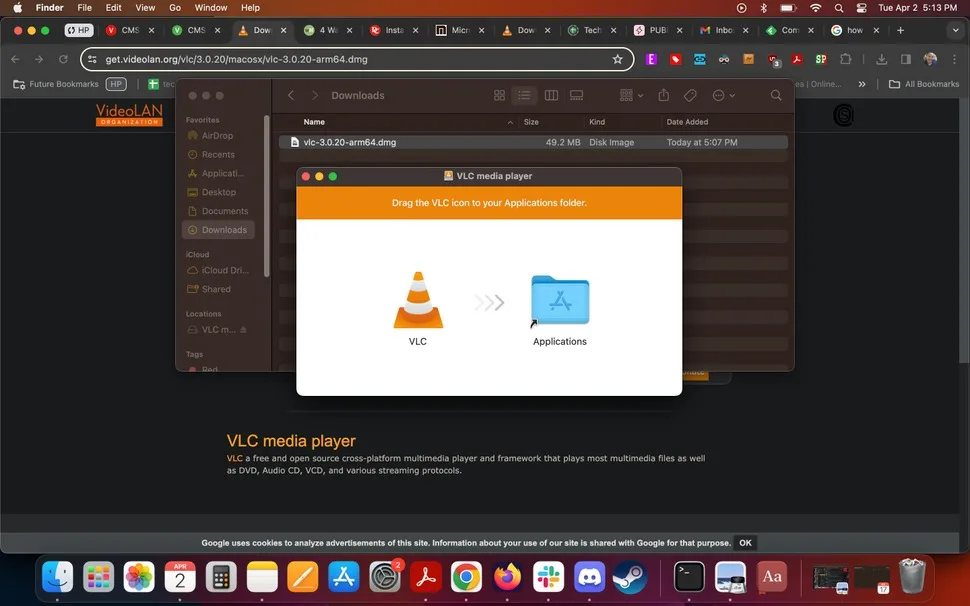
Task: Open Firefox from the Dock
Action: [507, 577]
